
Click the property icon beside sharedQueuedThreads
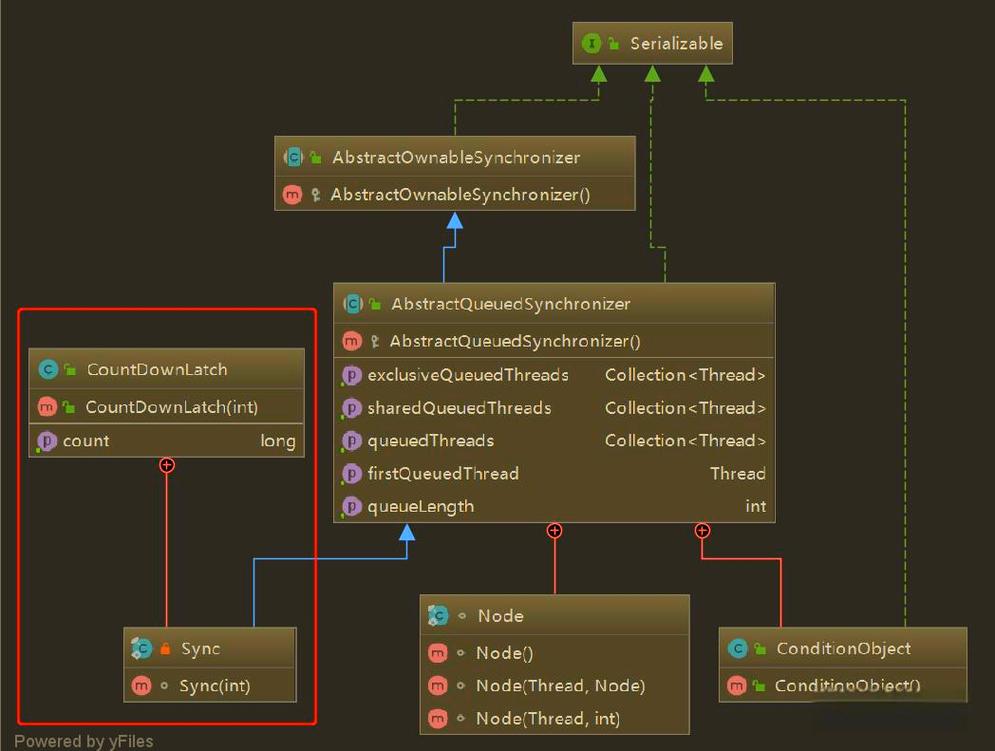[x=351, y=408]
